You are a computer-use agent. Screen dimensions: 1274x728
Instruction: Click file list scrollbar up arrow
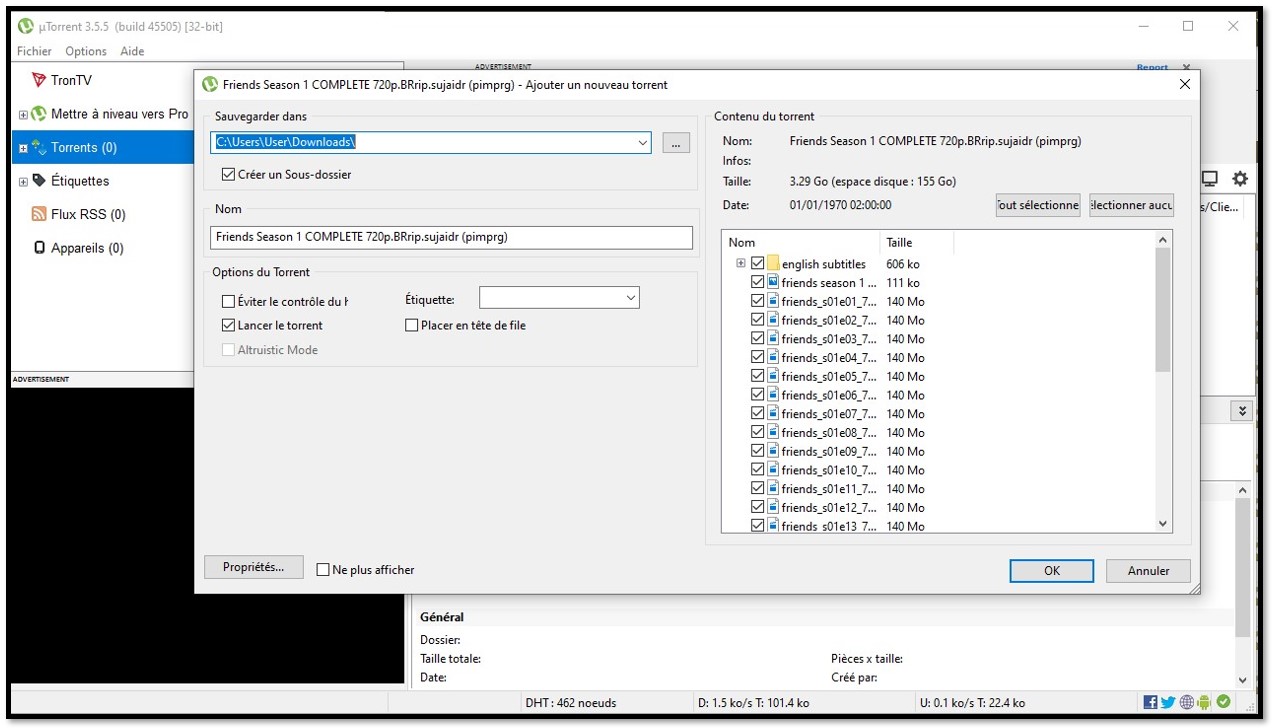click(x=1162, y=240)
